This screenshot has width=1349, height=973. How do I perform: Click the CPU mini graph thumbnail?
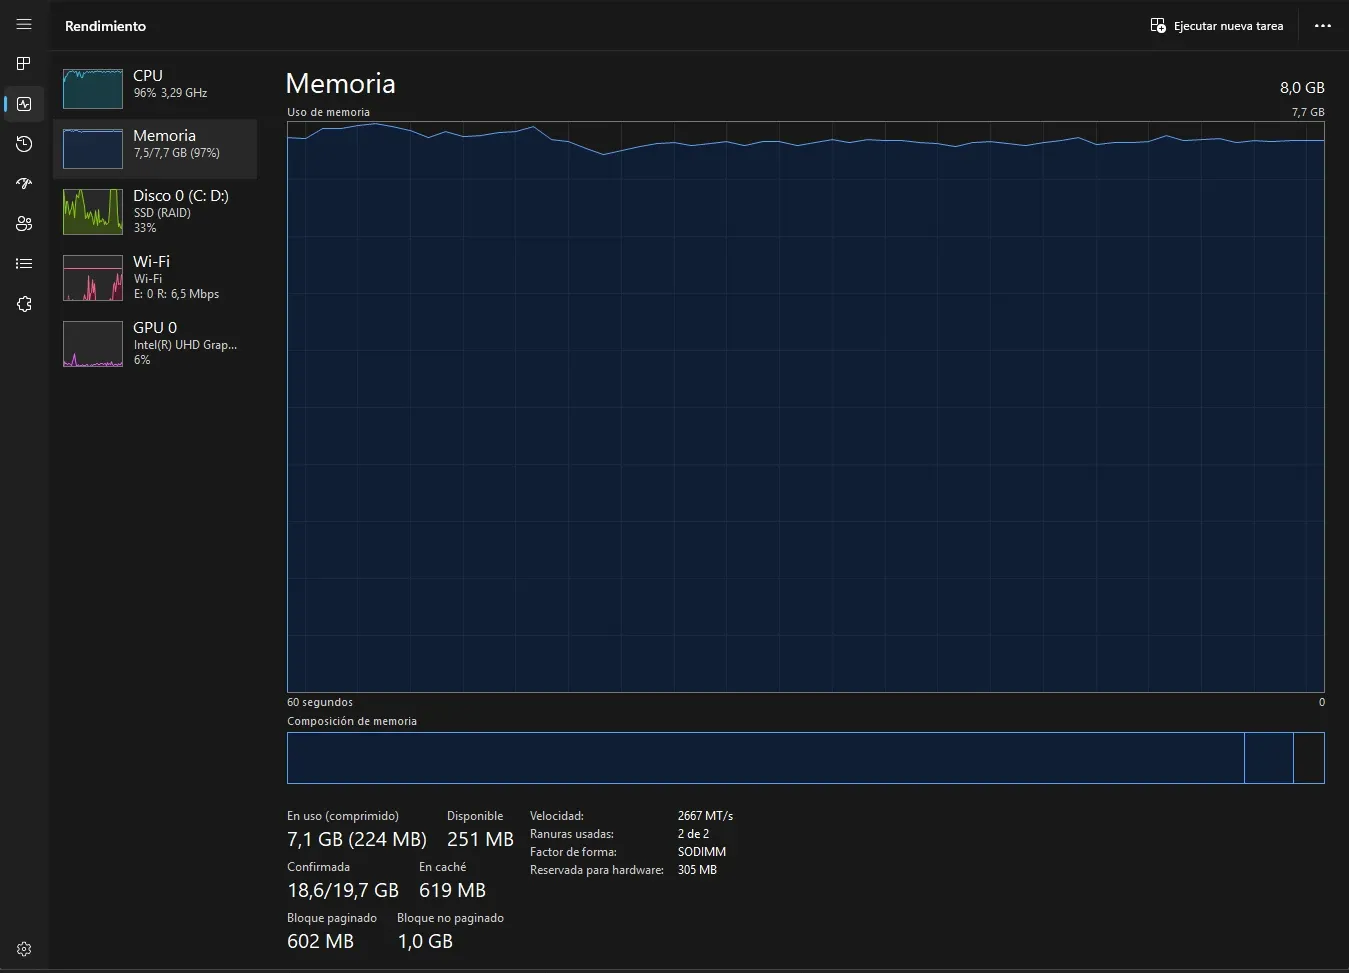coord(93,89)
